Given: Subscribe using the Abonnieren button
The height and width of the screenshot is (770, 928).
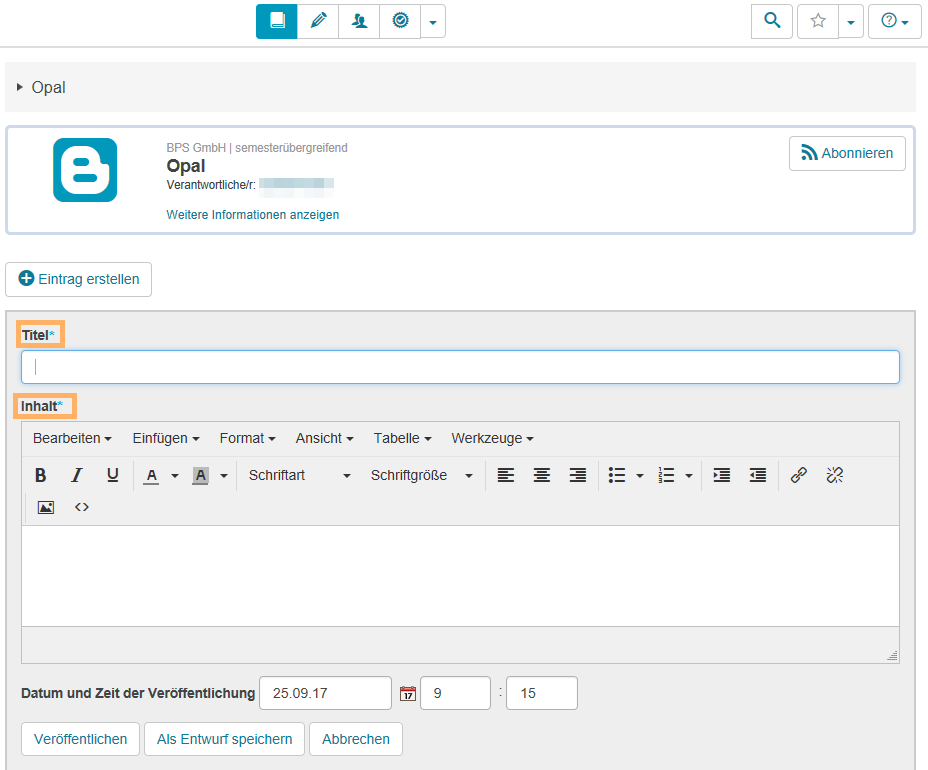Looking at the screenshot, I should coord(847,154).
